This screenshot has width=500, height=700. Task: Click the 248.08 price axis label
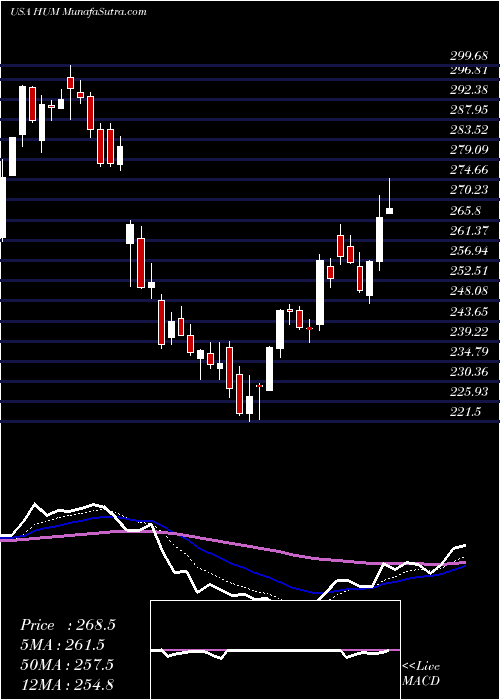click(469, 291)
